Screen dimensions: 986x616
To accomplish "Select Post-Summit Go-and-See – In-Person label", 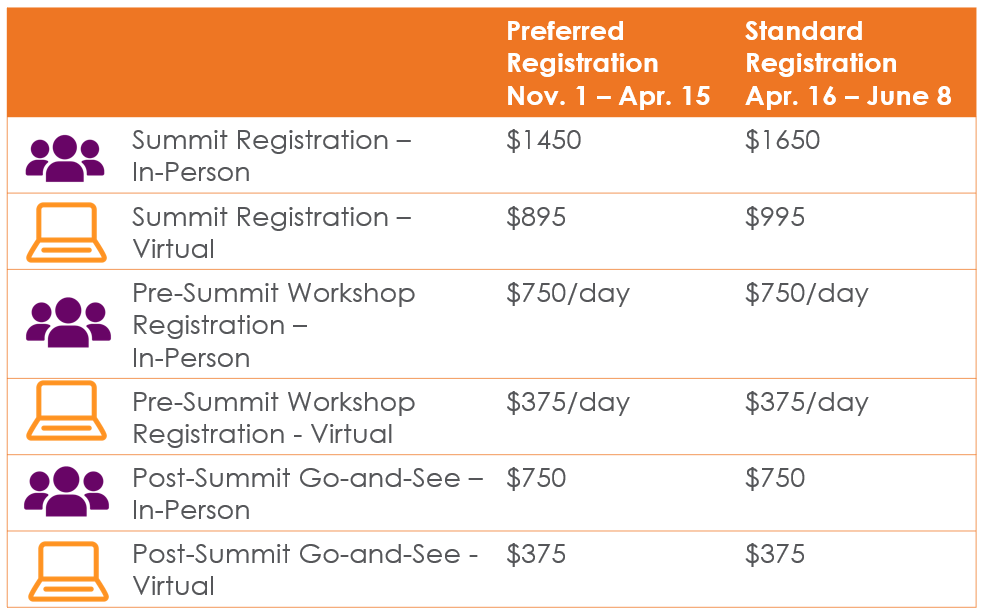I will pyautogui.click(x=307, y=494).
